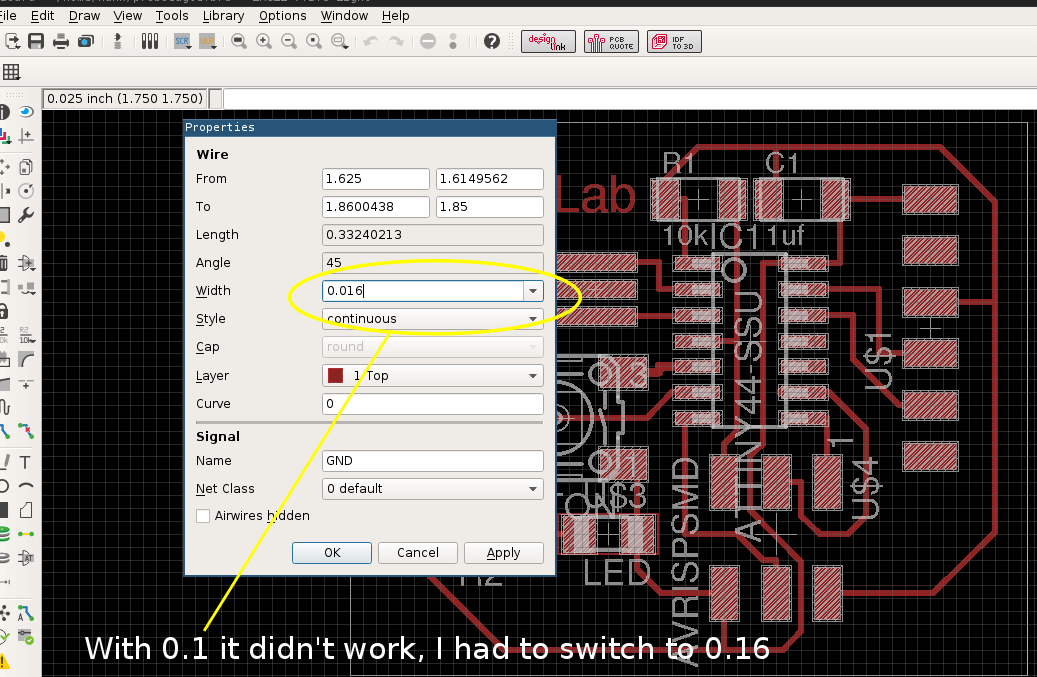This screenshot has height=677, width=1037.
Task: Open the Tools menu
Action: (172, 15)
